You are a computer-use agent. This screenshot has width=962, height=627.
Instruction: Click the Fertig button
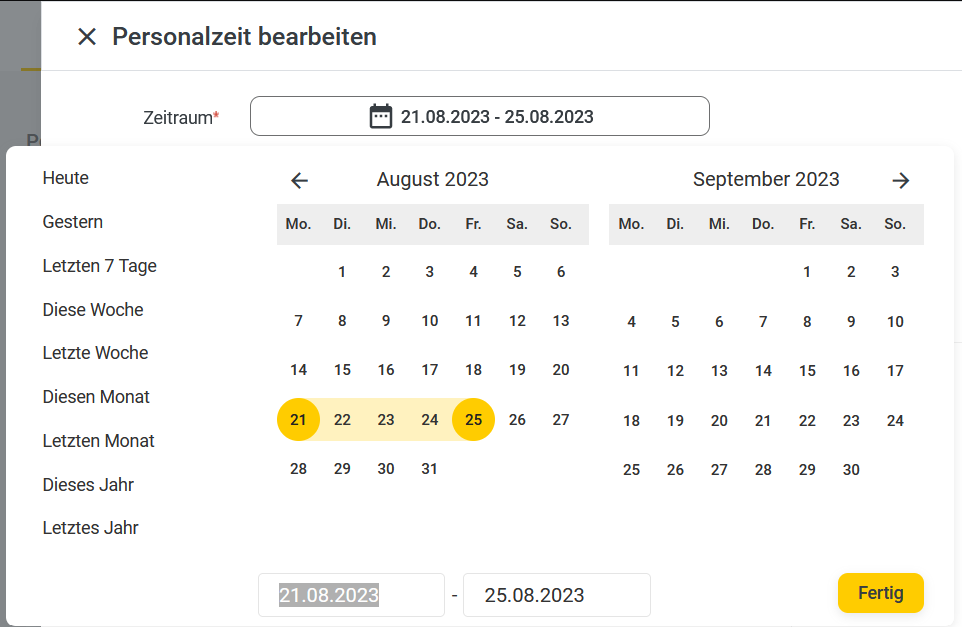point(880,593)
